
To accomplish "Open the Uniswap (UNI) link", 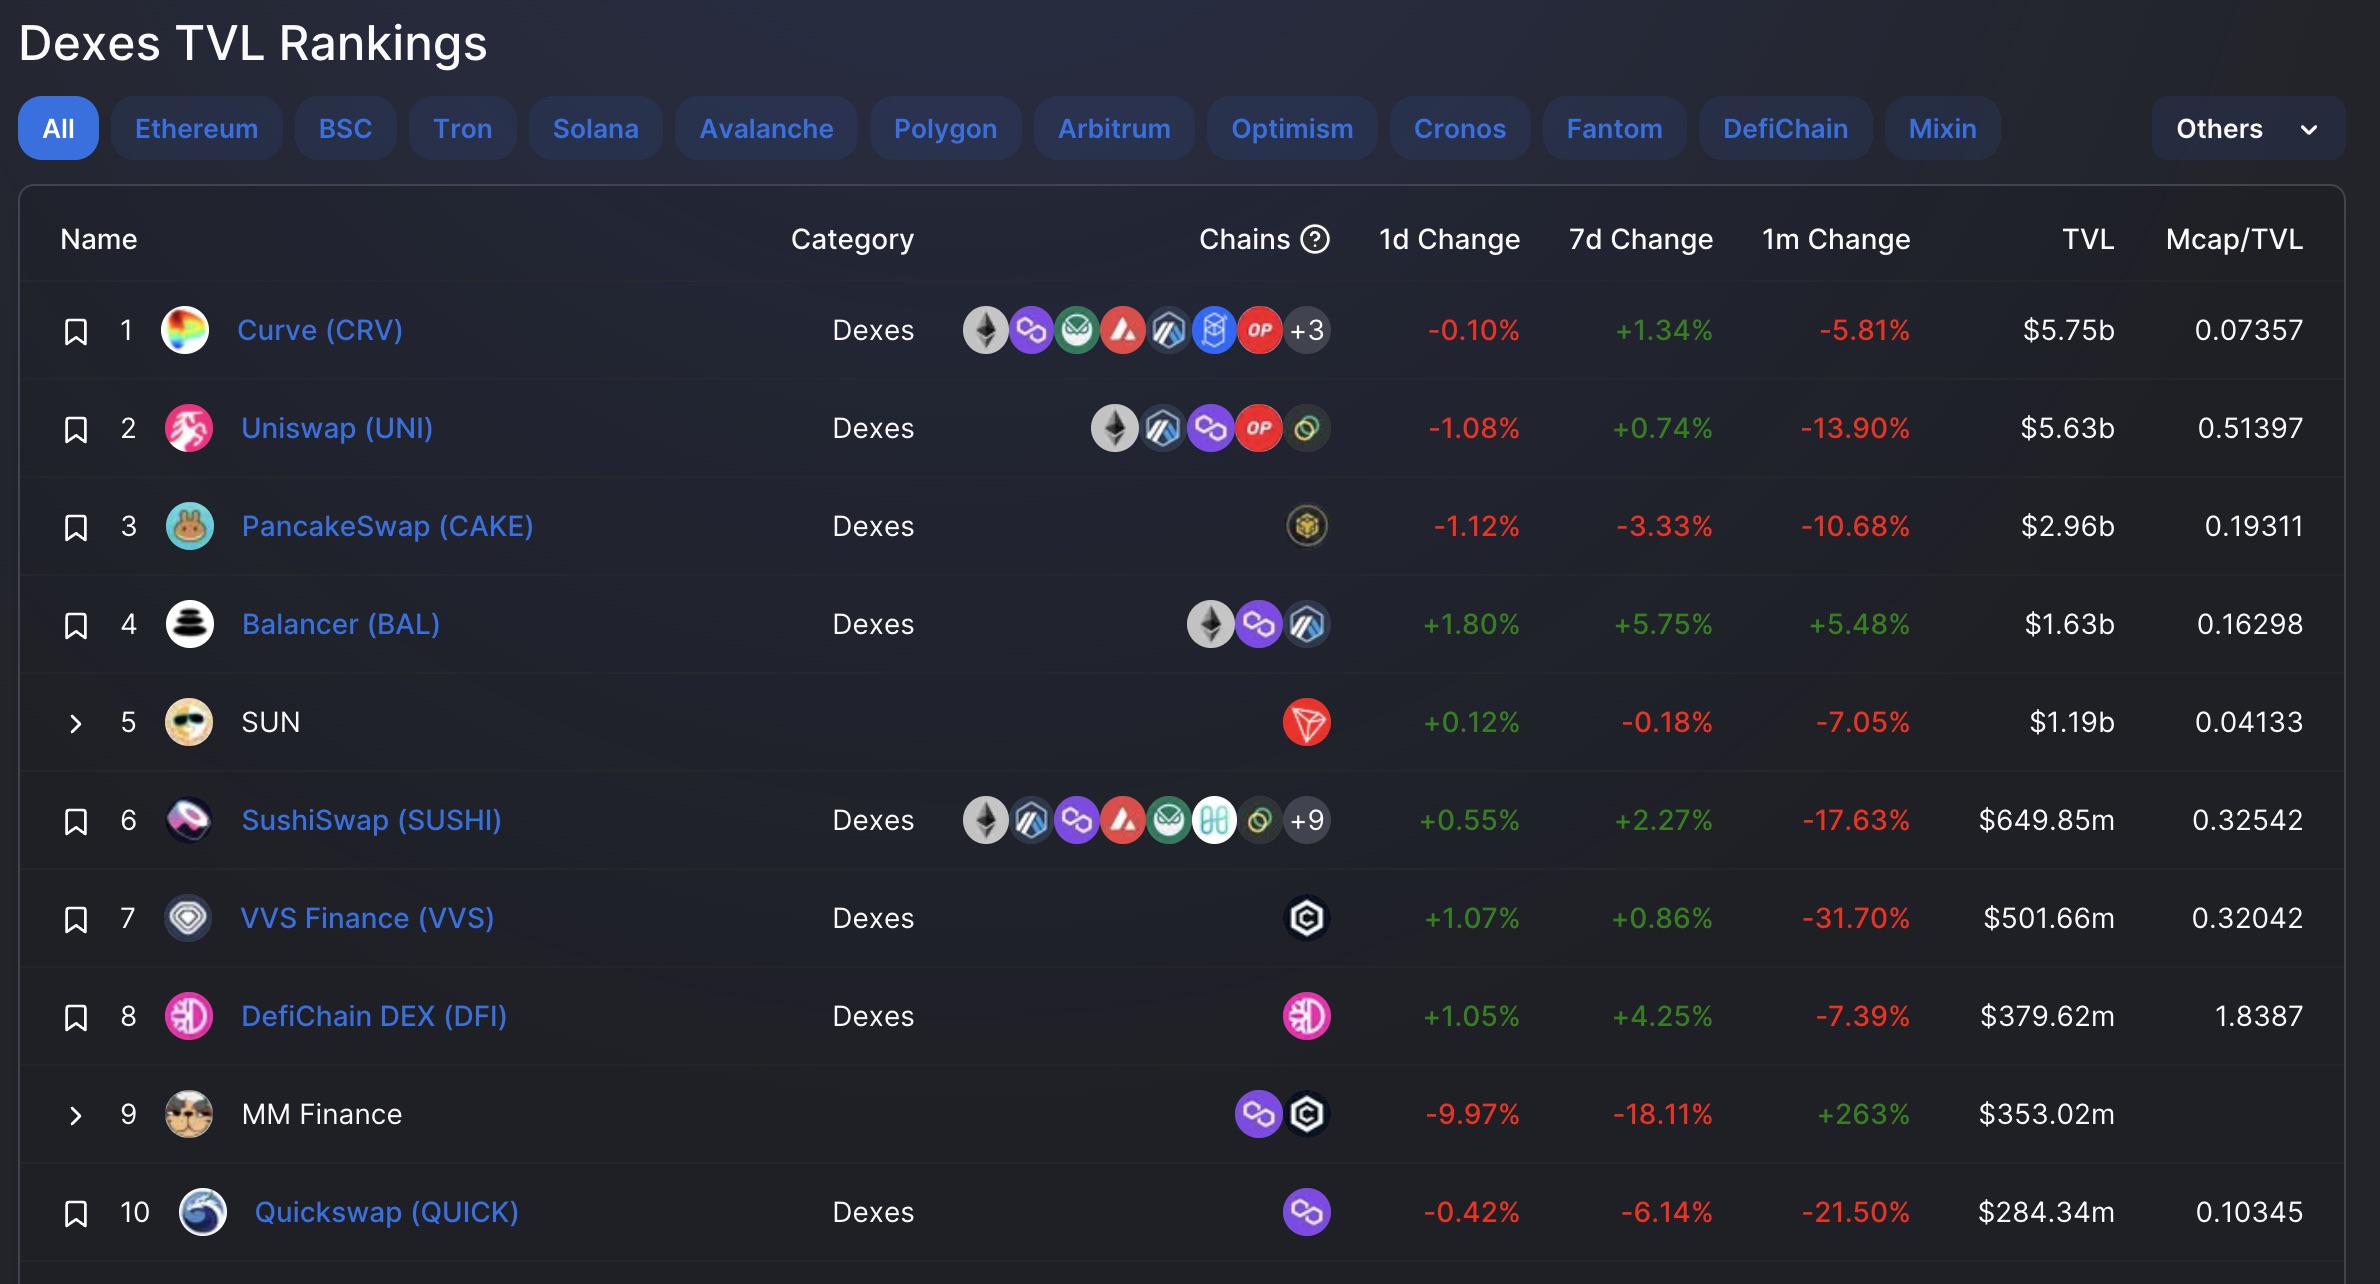I will pos(337,428).
